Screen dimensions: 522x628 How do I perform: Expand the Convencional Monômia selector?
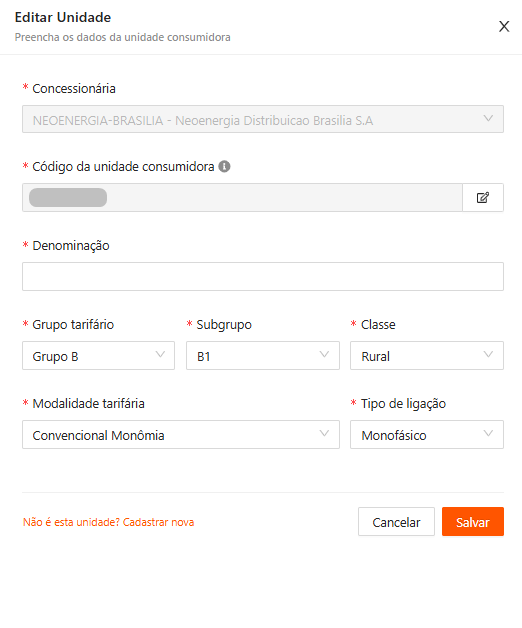181,435
